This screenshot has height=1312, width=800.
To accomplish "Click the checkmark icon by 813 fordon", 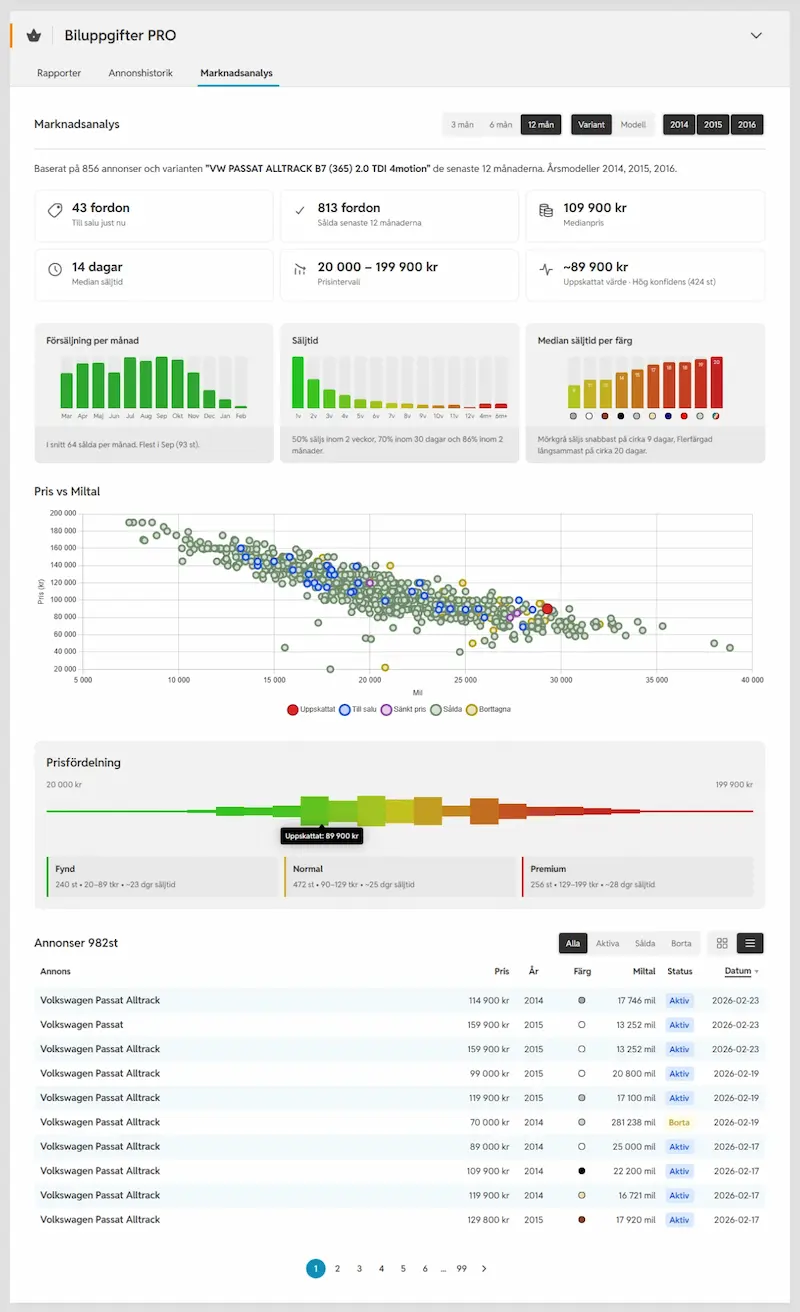I will [300, 211].
